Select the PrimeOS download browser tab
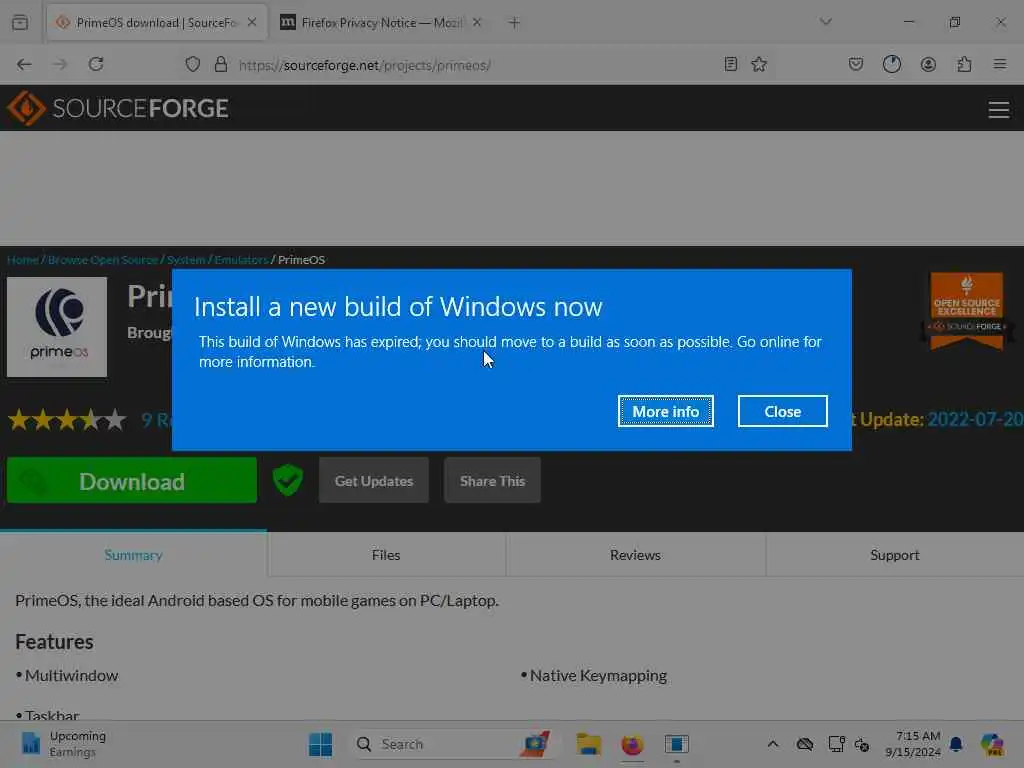 point(155,23)
